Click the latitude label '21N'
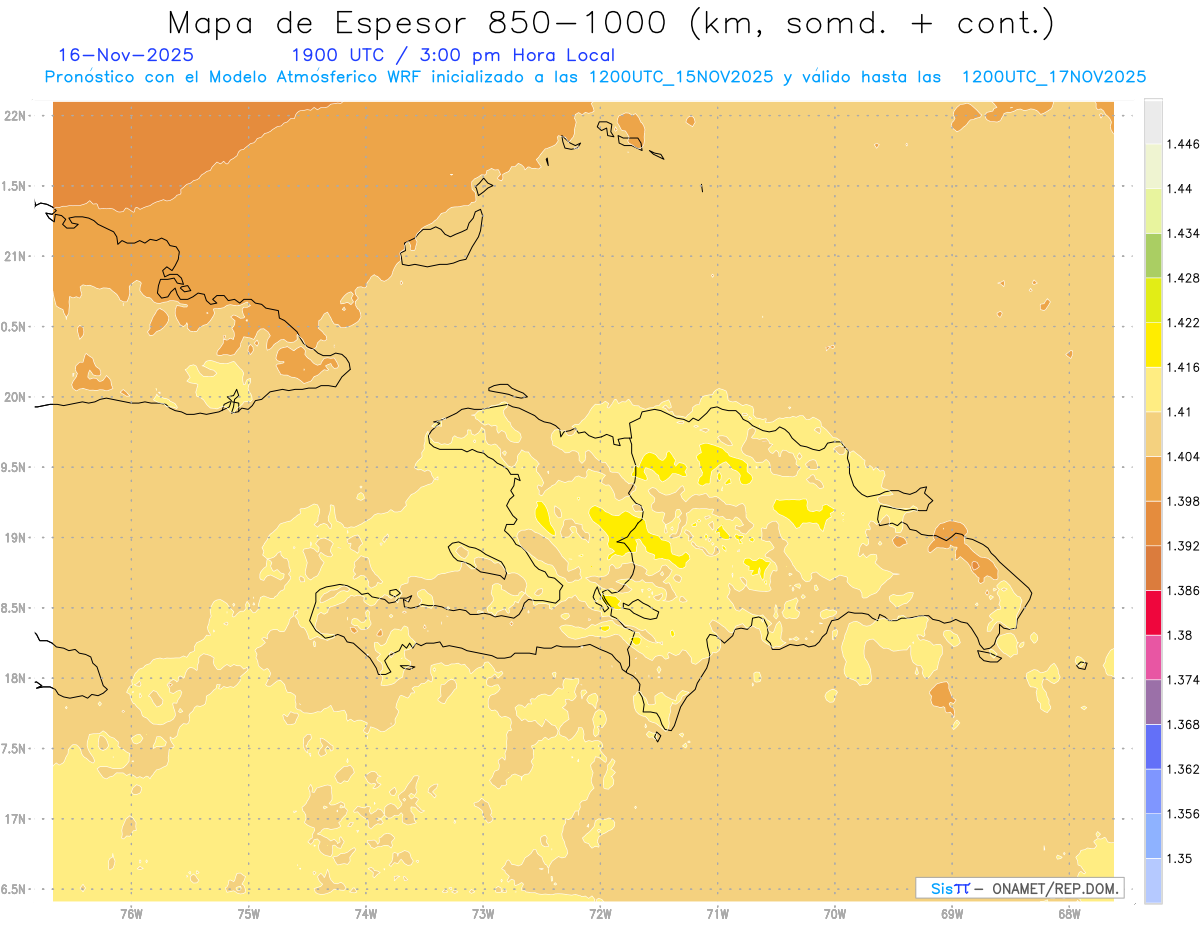1200x927 pixels. tap(17, 256)
